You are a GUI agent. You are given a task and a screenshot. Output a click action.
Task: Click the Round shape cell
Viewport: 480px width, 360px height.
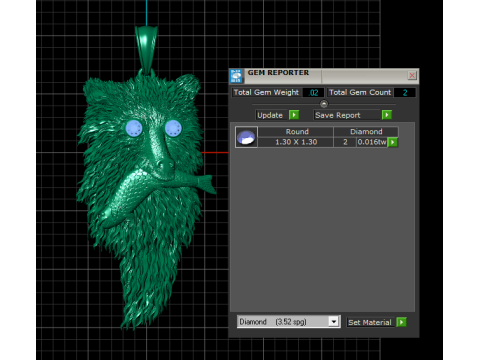[296, 132]
